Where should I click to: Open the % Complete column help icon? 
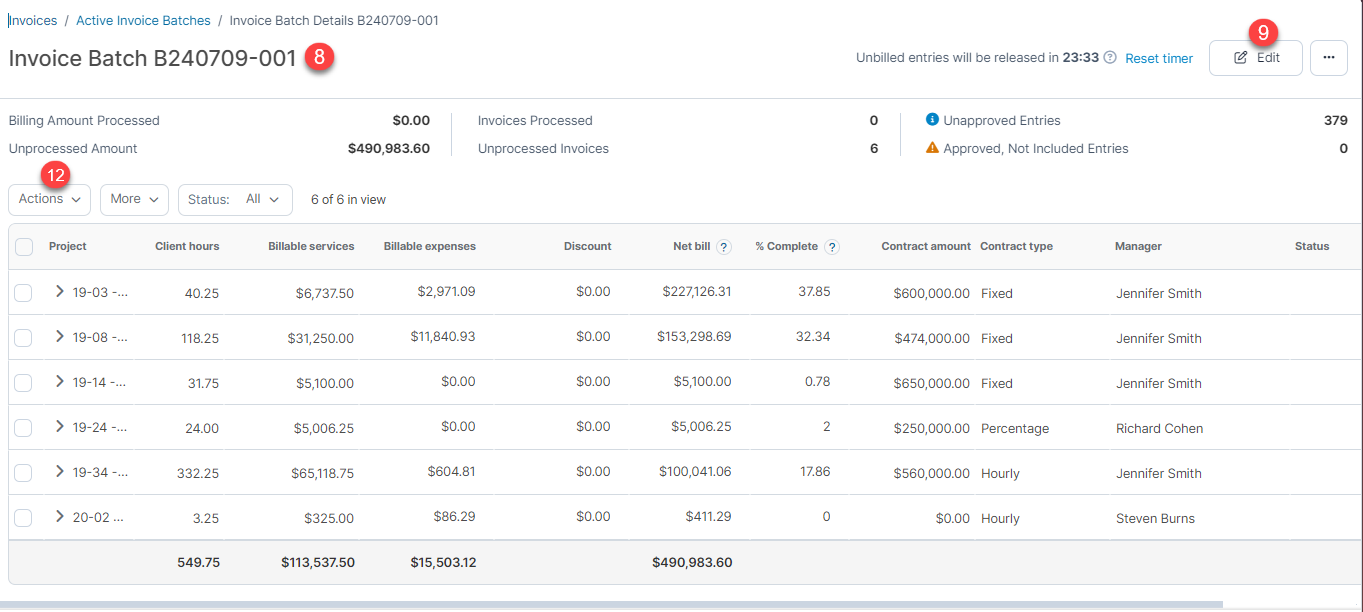[x=832, y=246]
